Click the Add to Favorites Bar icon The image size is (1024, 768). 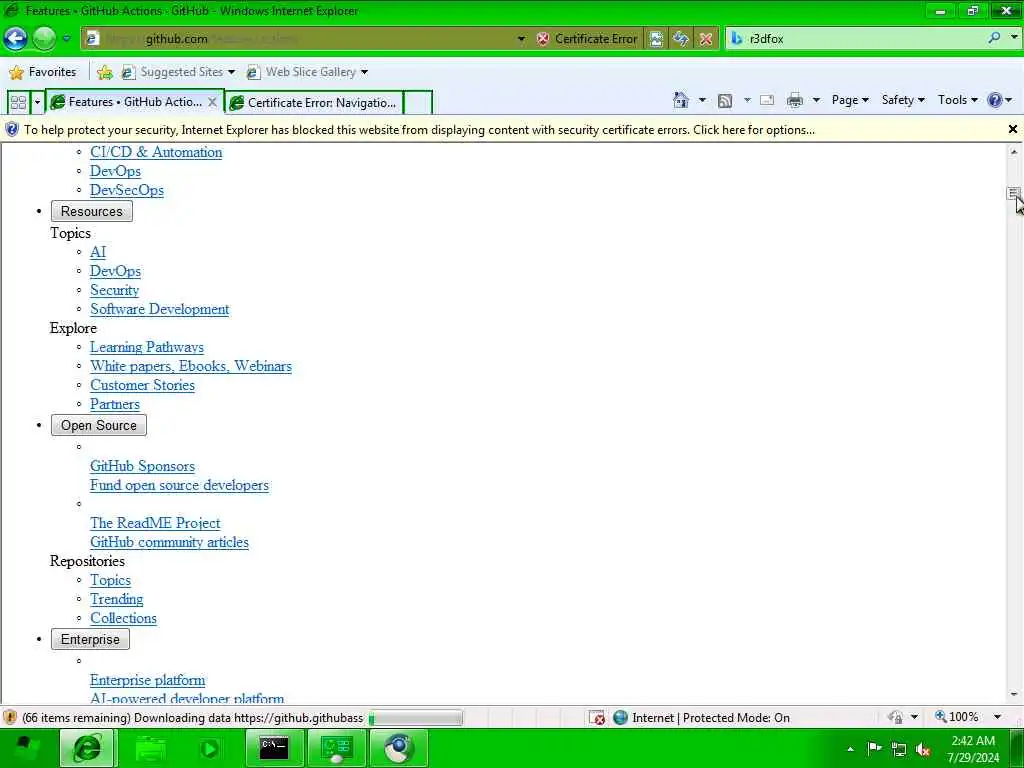click(104, 72)
